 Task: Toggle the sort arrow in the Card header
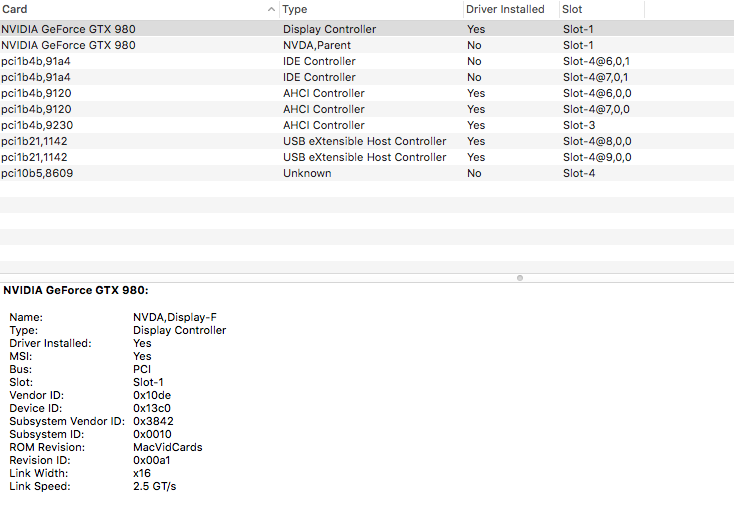(x=271, y=9)
